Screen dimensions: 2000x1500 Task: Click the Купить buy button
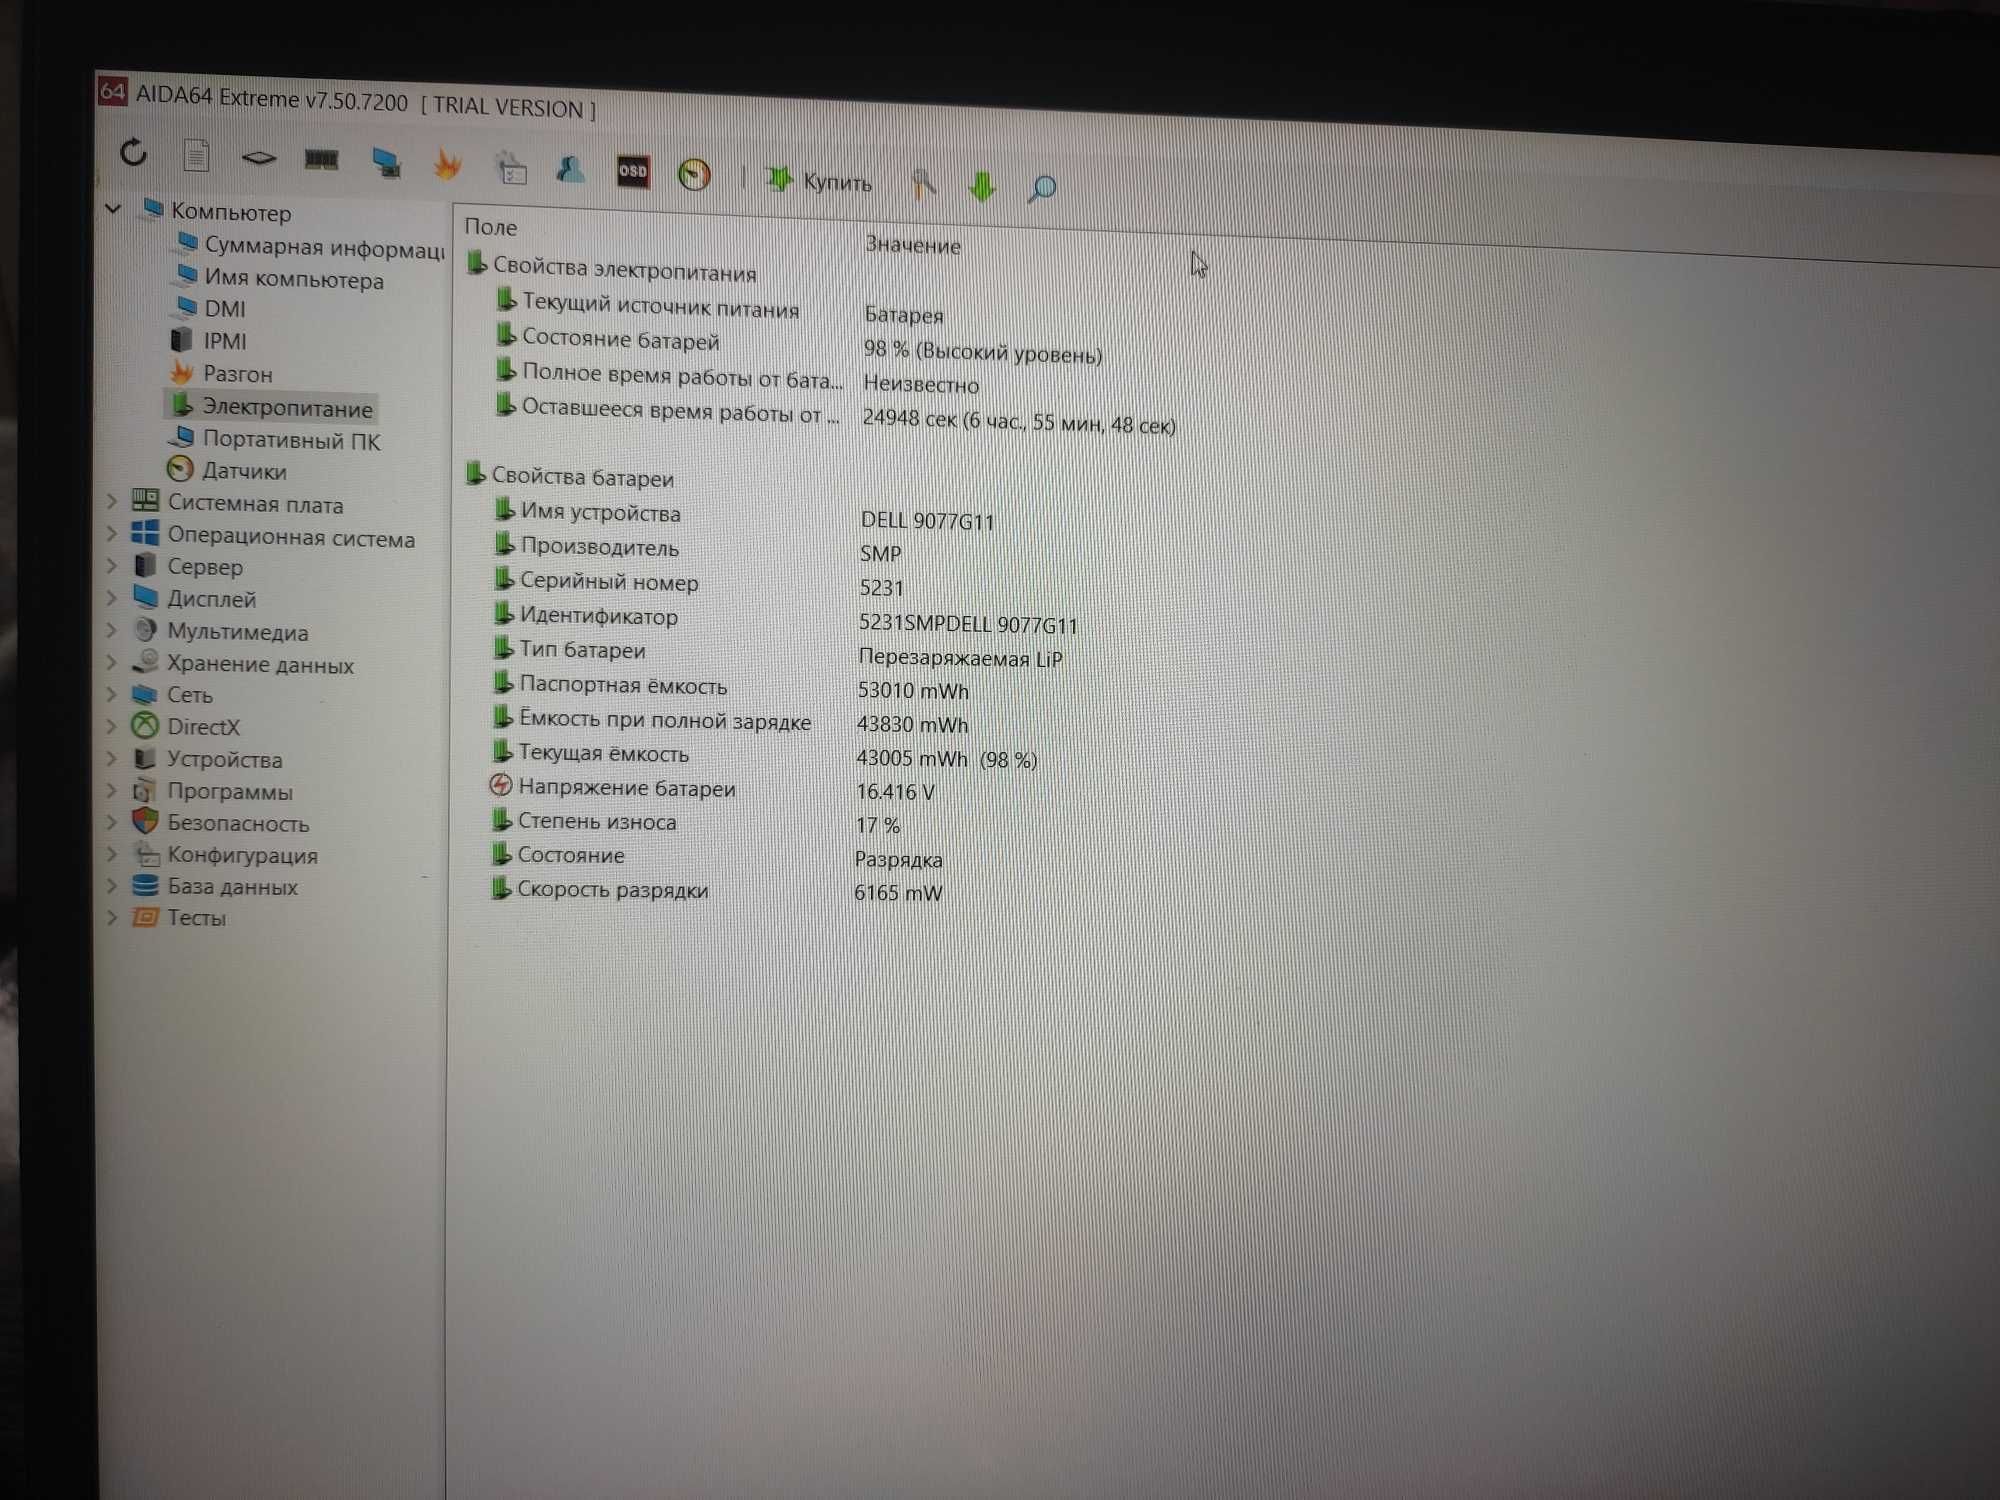pyautogui.click(x=819, y=181)
